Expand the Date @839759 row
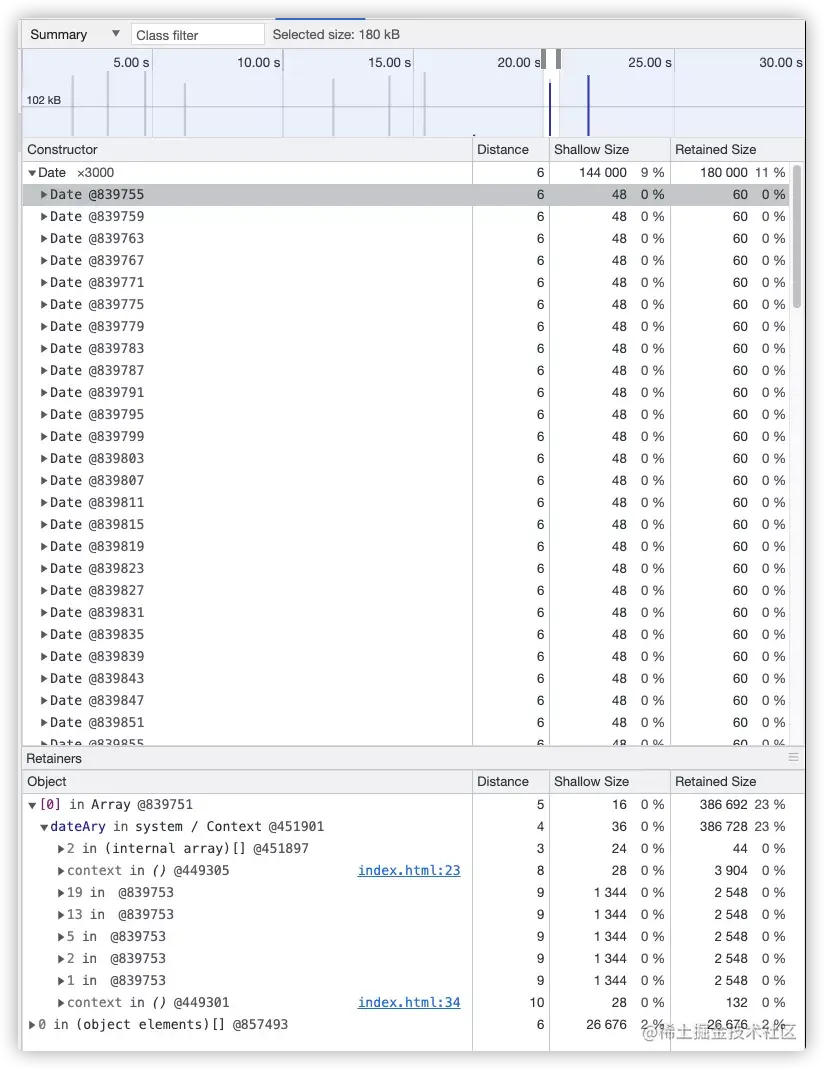 coord(44,217)
